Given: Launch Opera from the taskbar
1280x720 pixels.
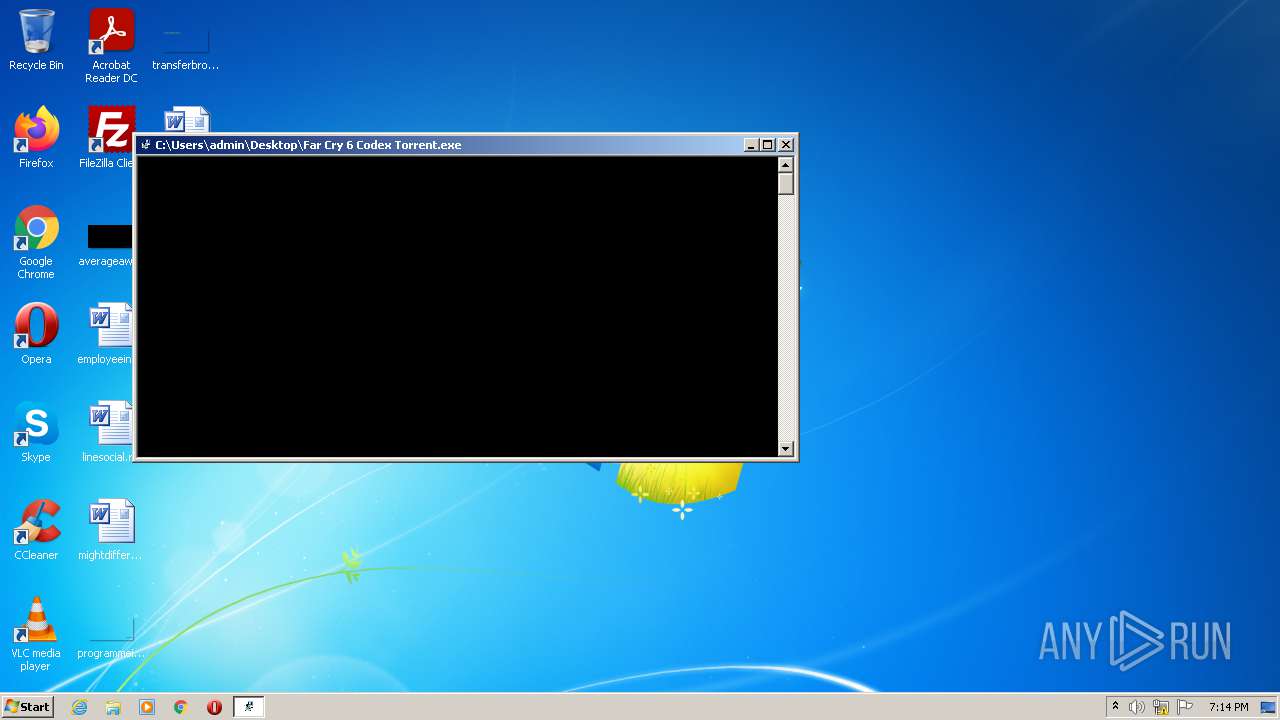Looking at the screenshot, I should point(214,707).
